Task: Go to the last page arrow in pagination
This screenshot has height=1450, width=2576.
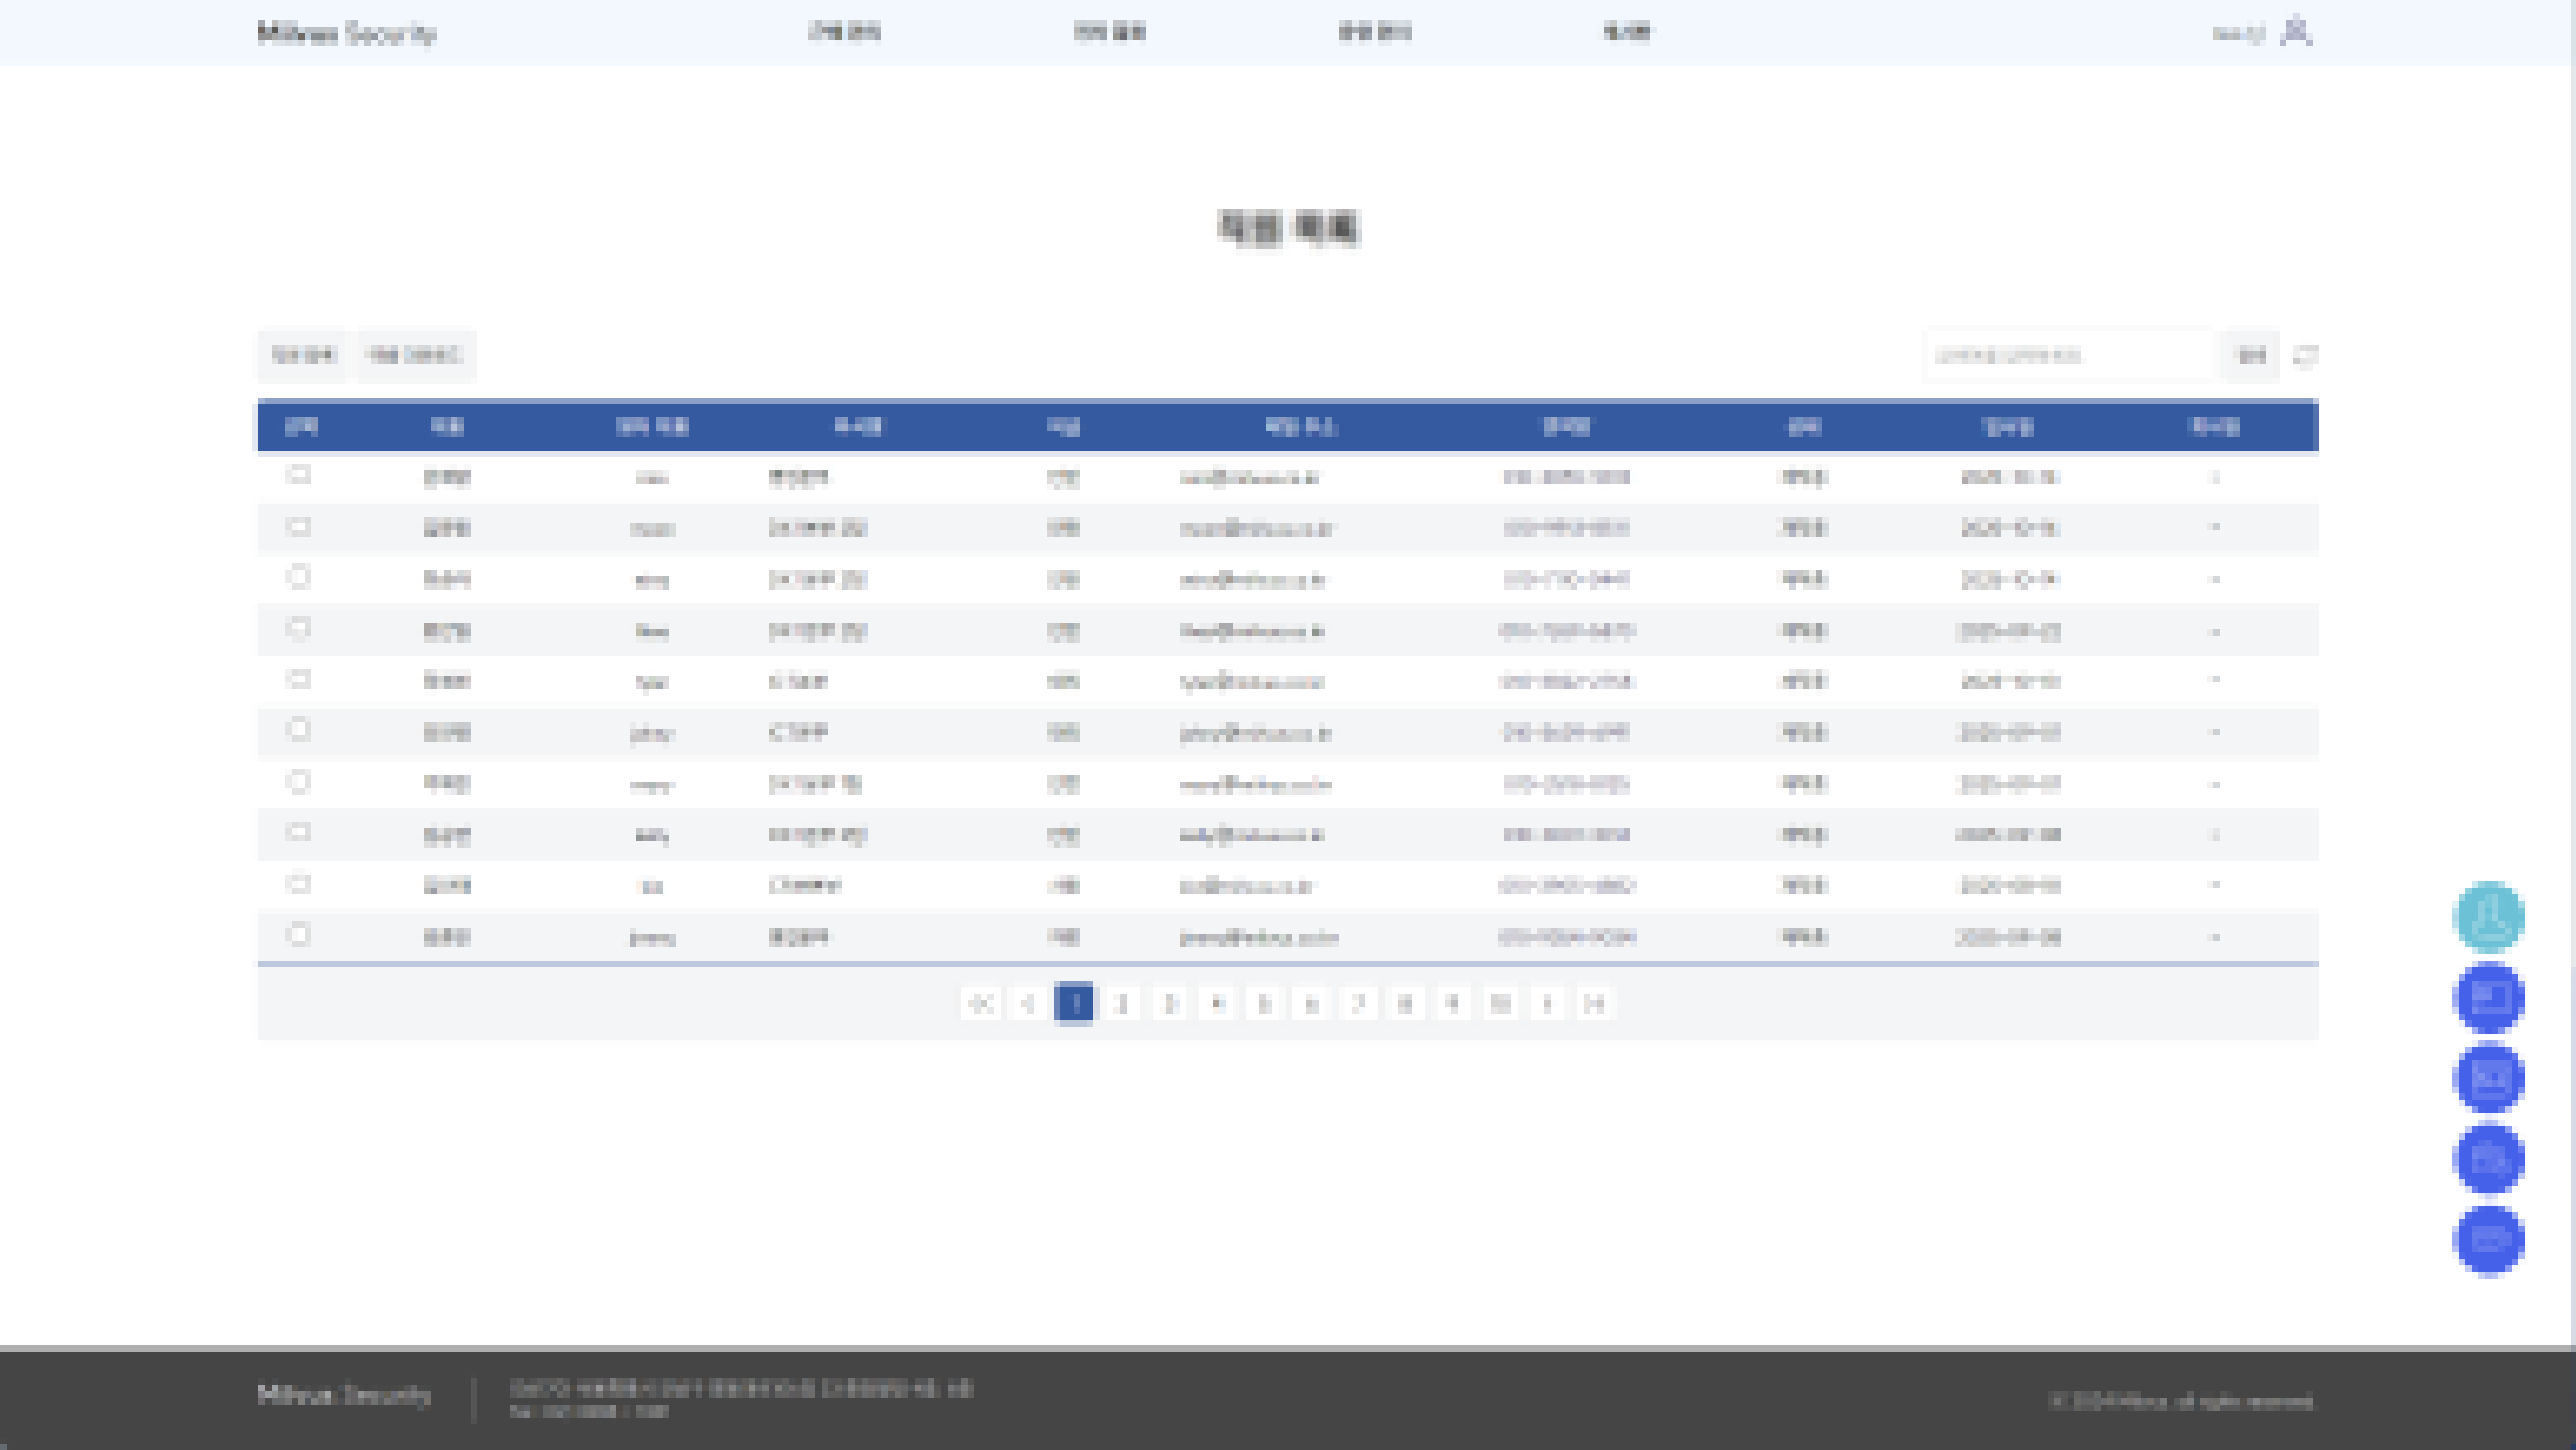Action: click(x=1594, y=1003)
